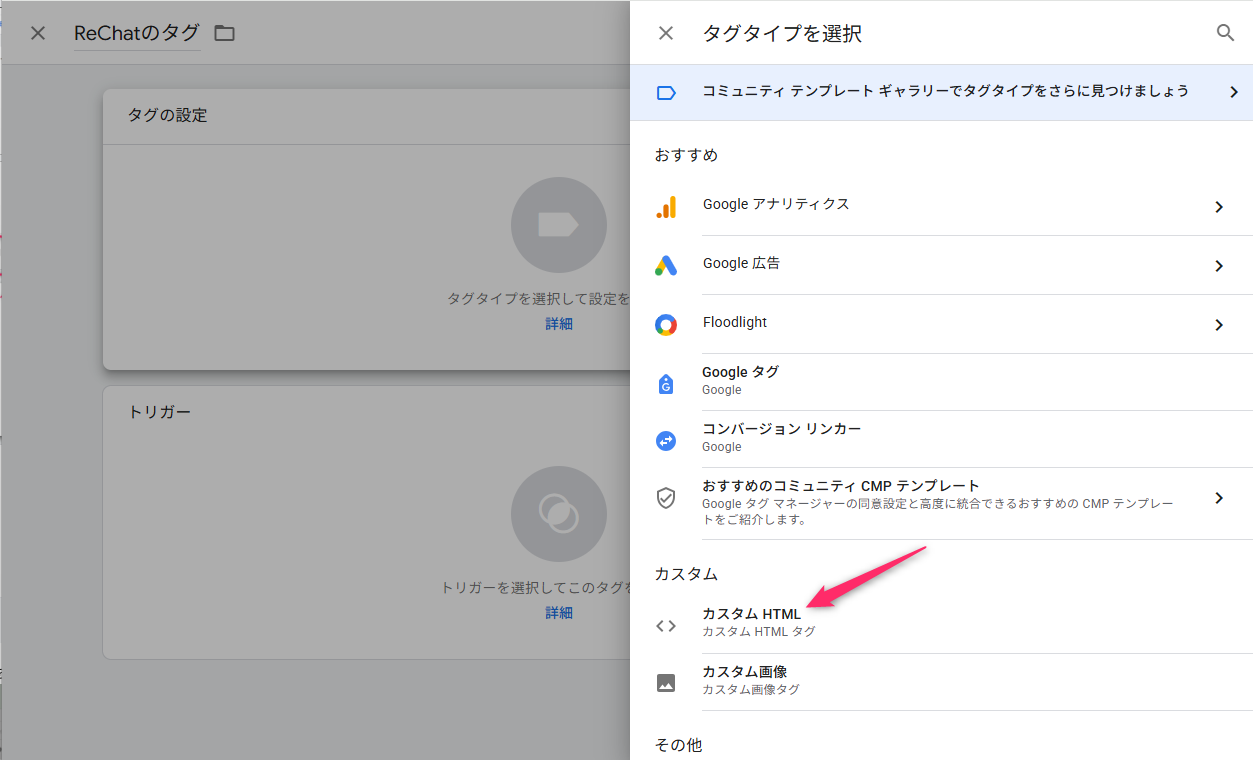
Task: Click the Google Ads logo icon
Action: click(666, 265)
